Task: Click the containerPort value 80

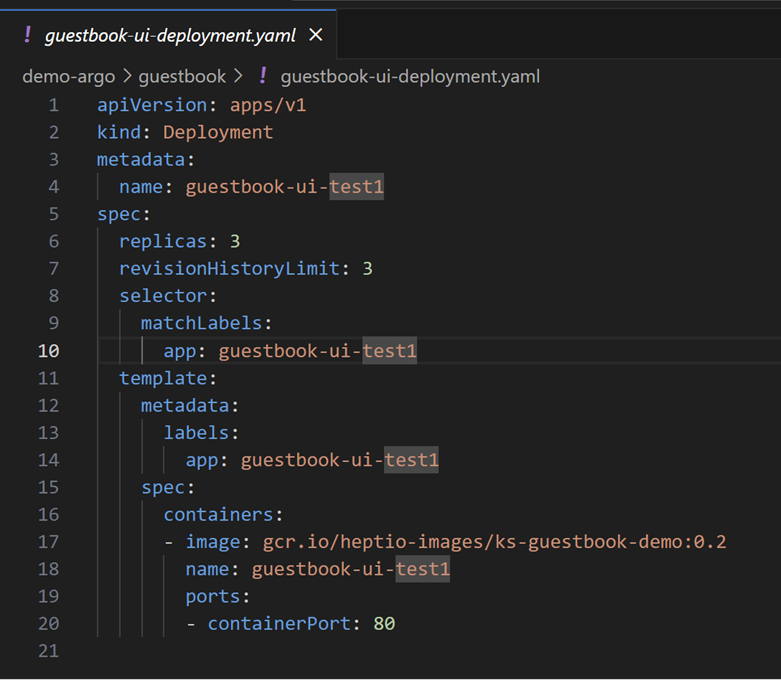Action: point(384,624)
